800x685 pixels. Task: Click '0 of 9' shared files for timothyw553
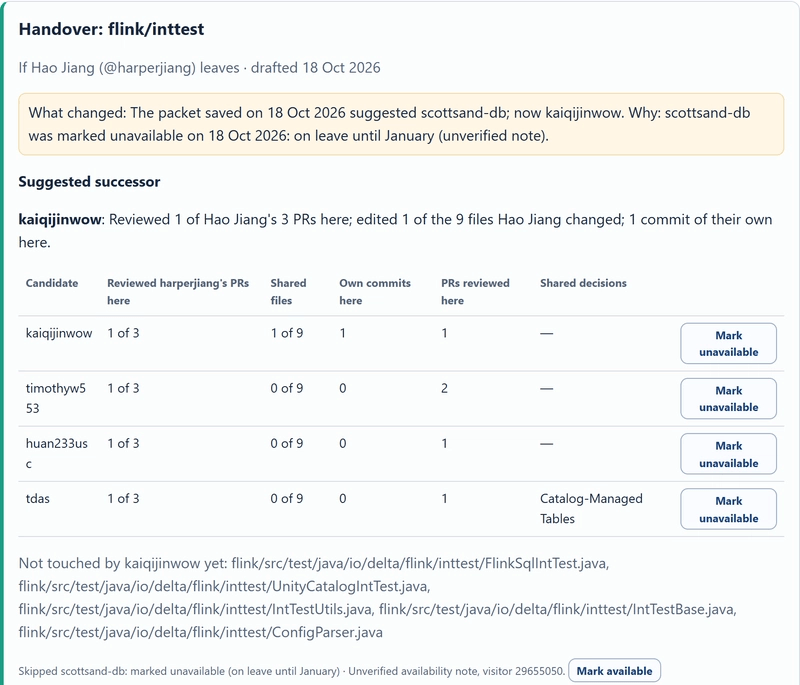[287, 388]
